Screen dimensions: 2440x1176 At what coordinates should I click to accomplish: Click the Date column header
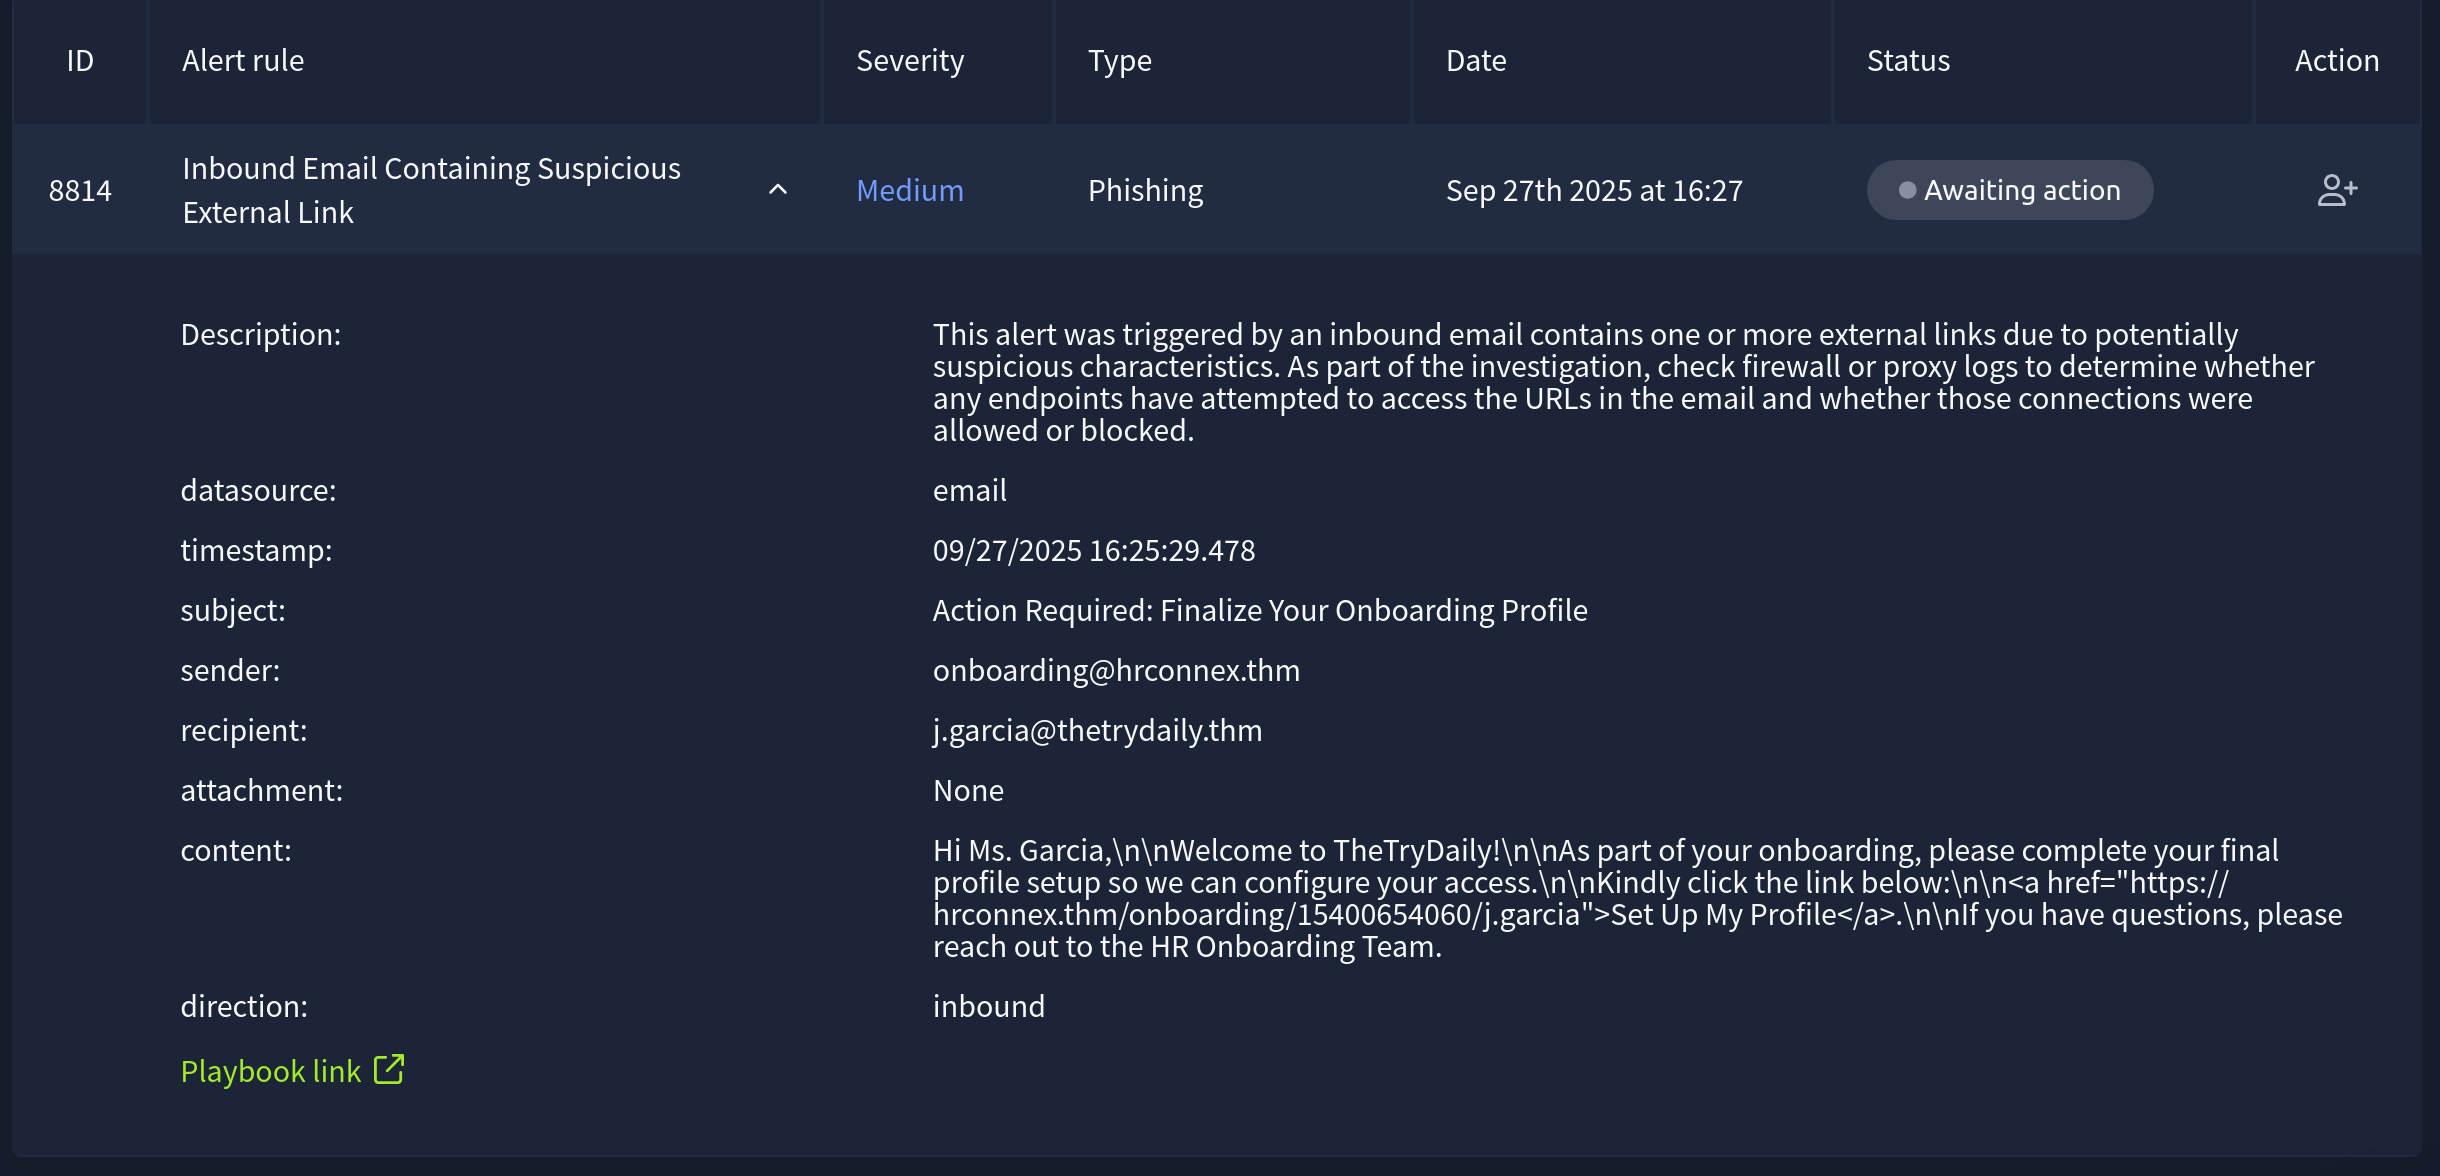[1476, 61]
